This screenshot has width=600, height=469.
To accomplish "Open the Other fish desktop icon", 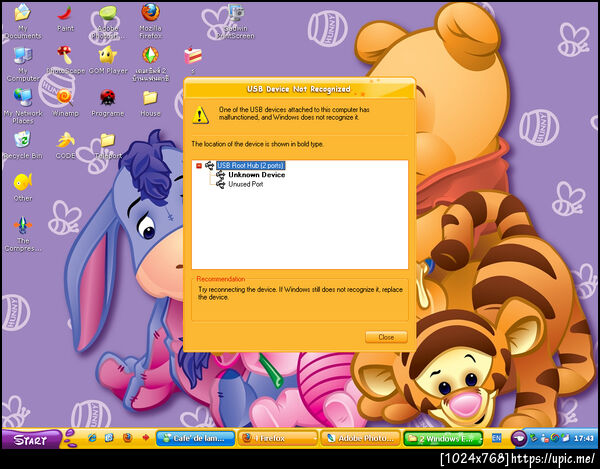I will pos(23,188).
